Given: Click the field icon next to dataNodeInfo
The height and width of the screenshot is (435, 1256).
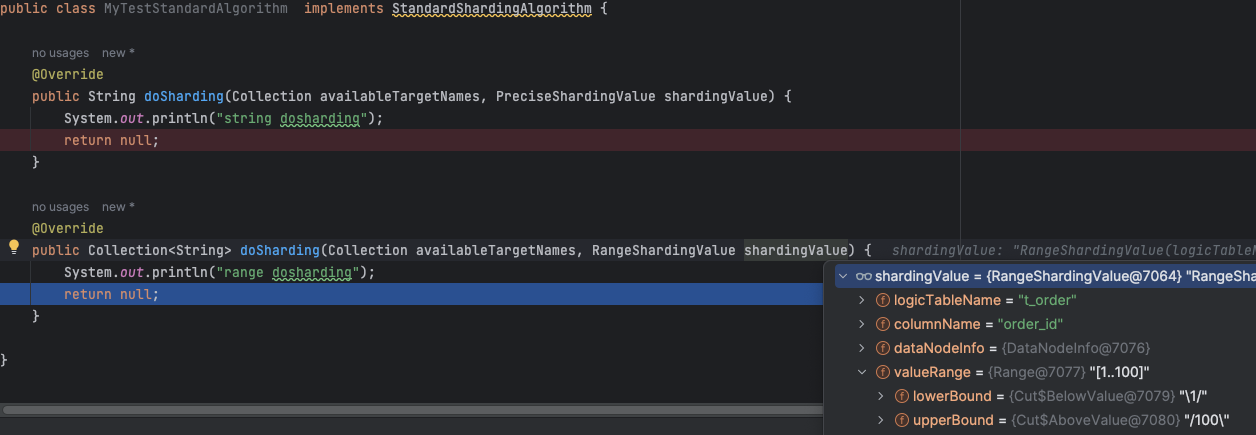Looking at the screenshot, I should tap(883, 348).
